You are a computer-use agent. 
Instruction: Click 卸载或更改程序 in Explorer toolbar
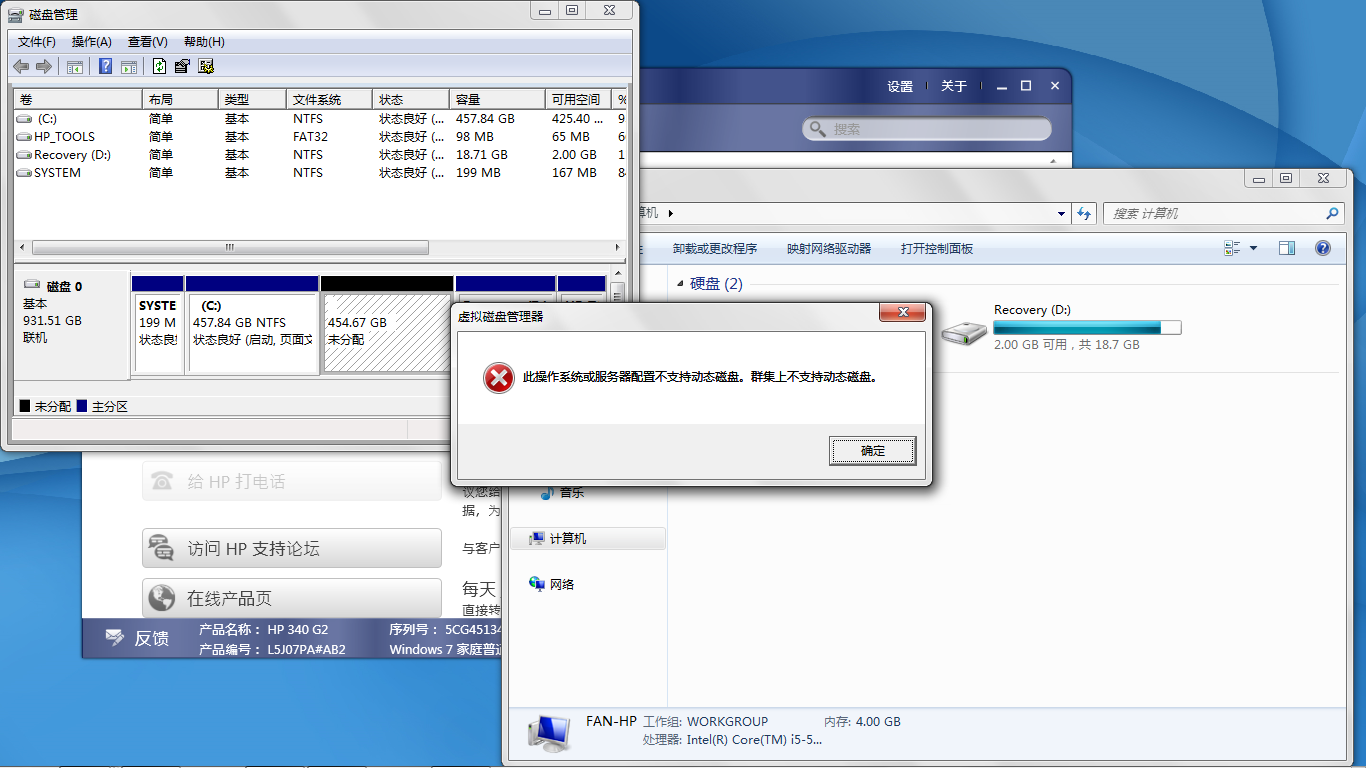pos(715,249)
